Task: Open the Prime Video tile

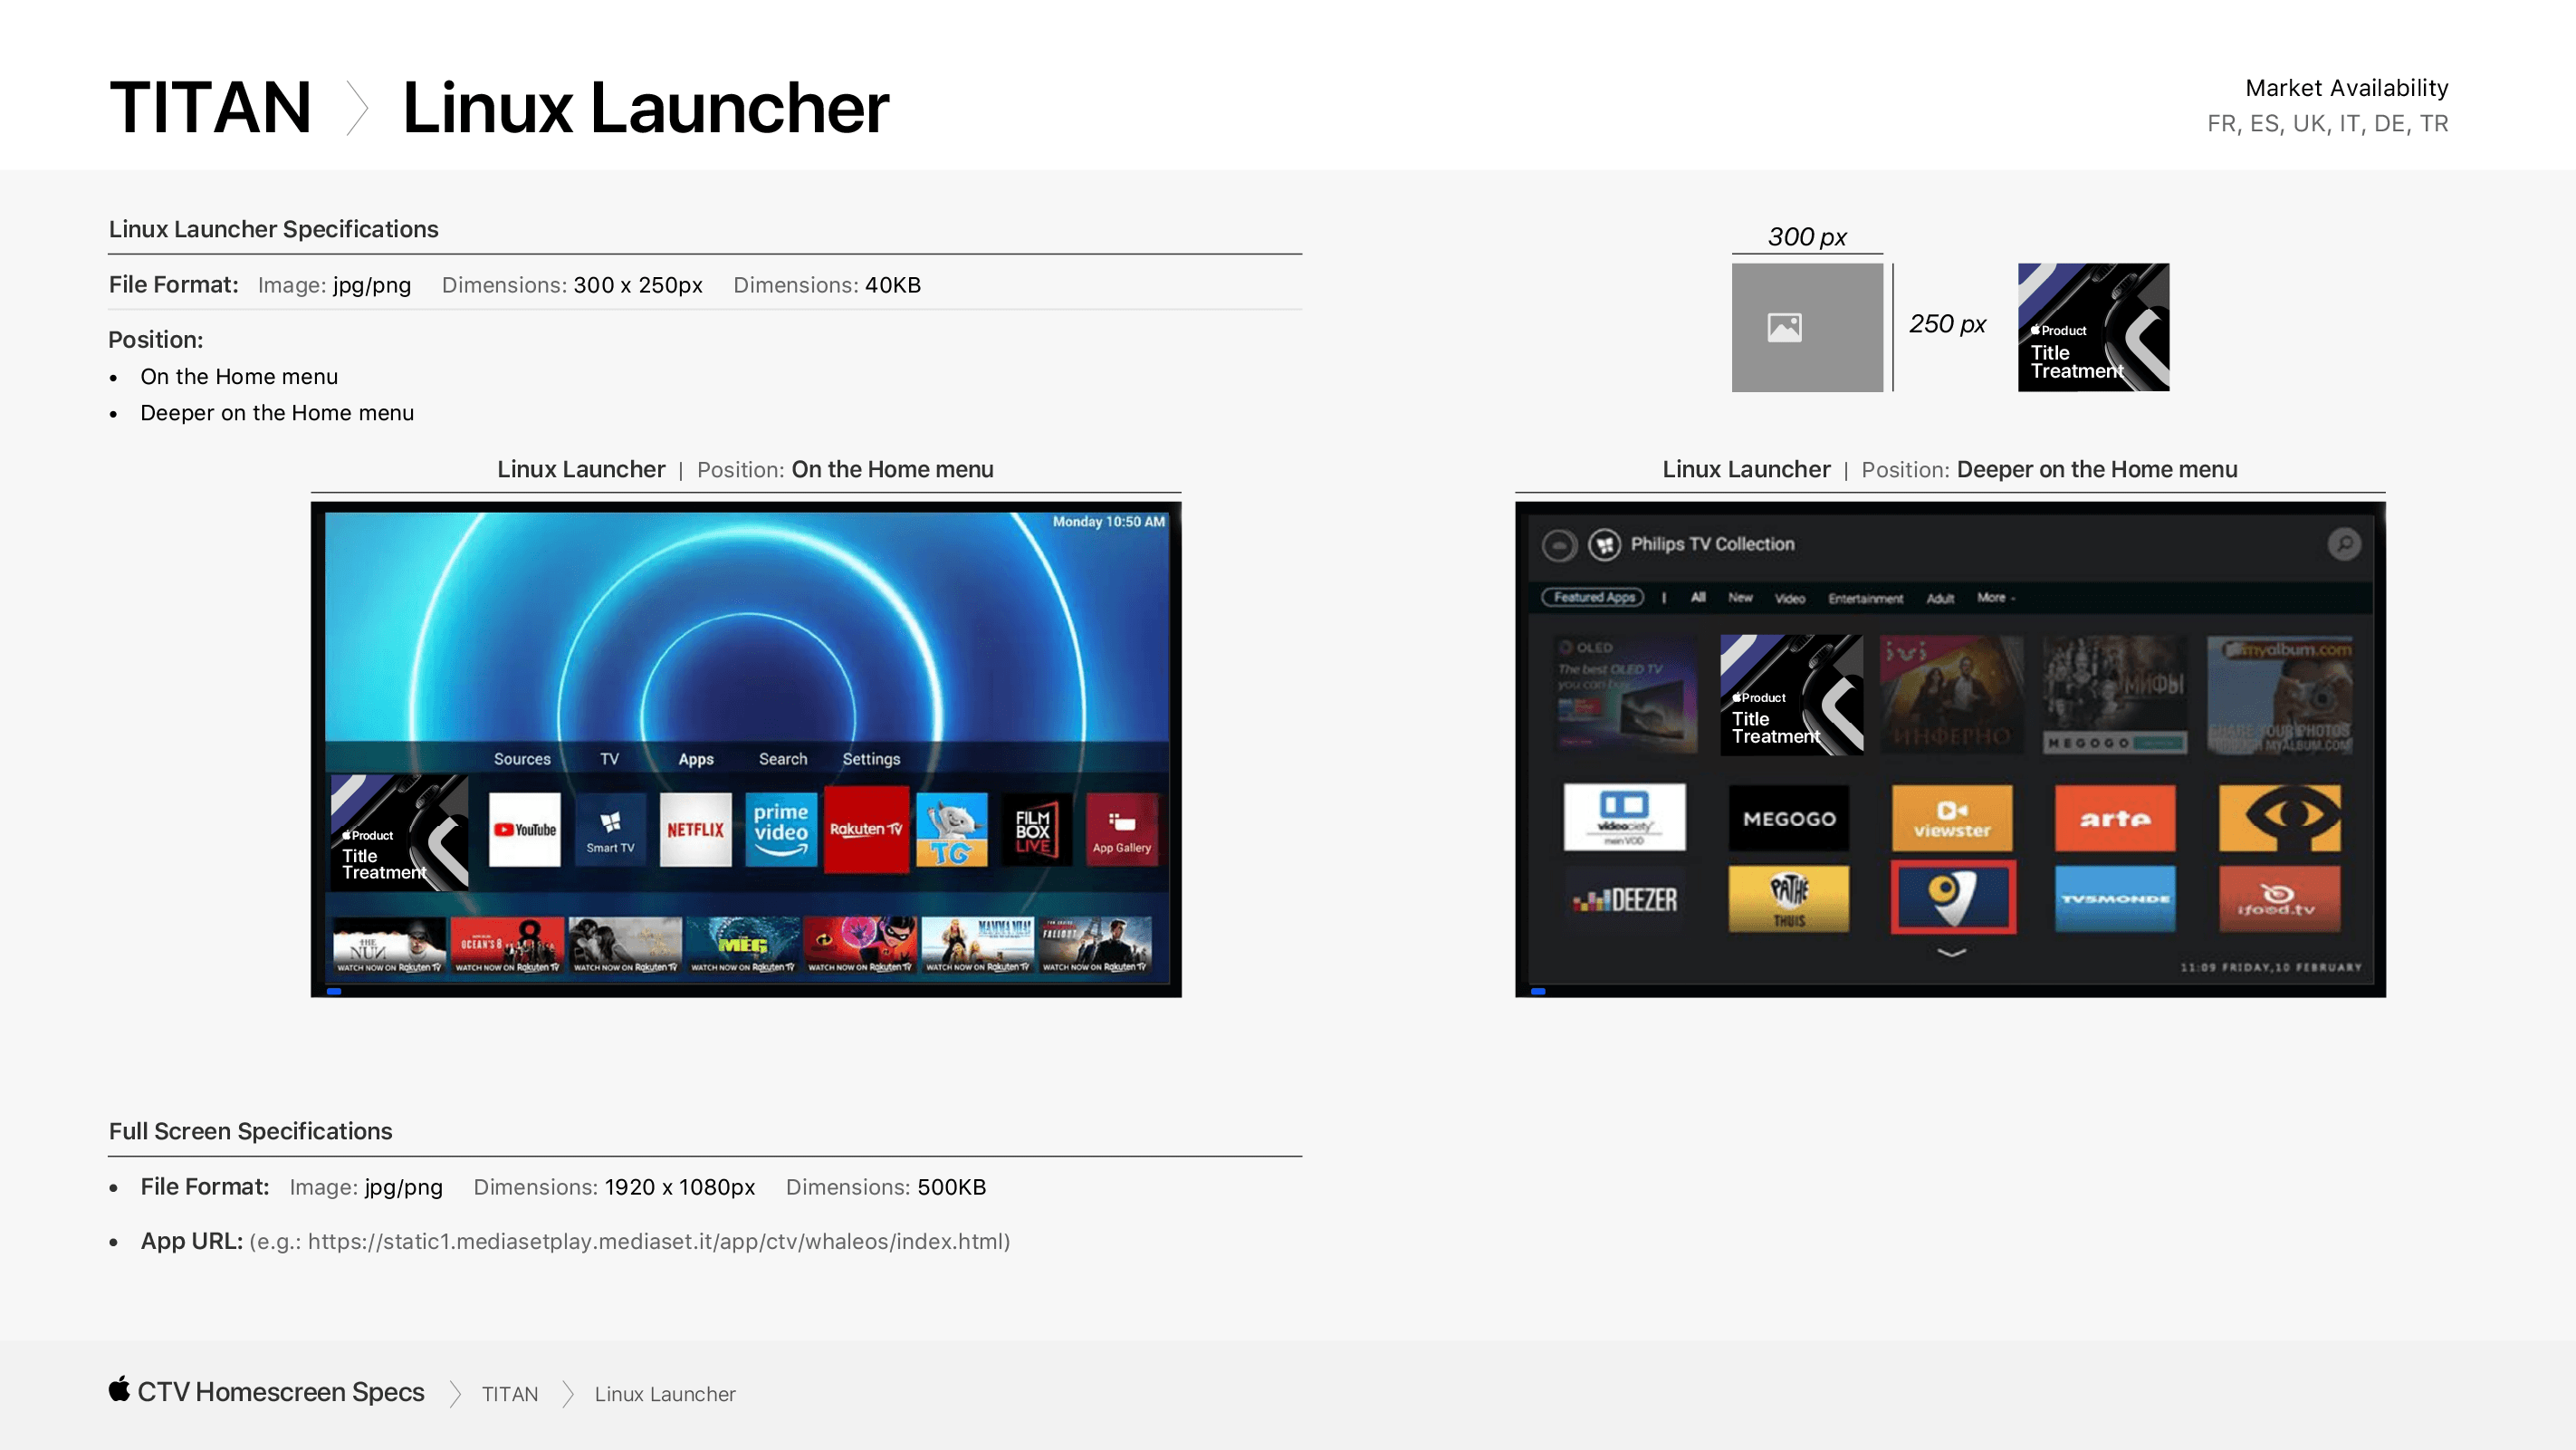Action: (x=781, y=829)
